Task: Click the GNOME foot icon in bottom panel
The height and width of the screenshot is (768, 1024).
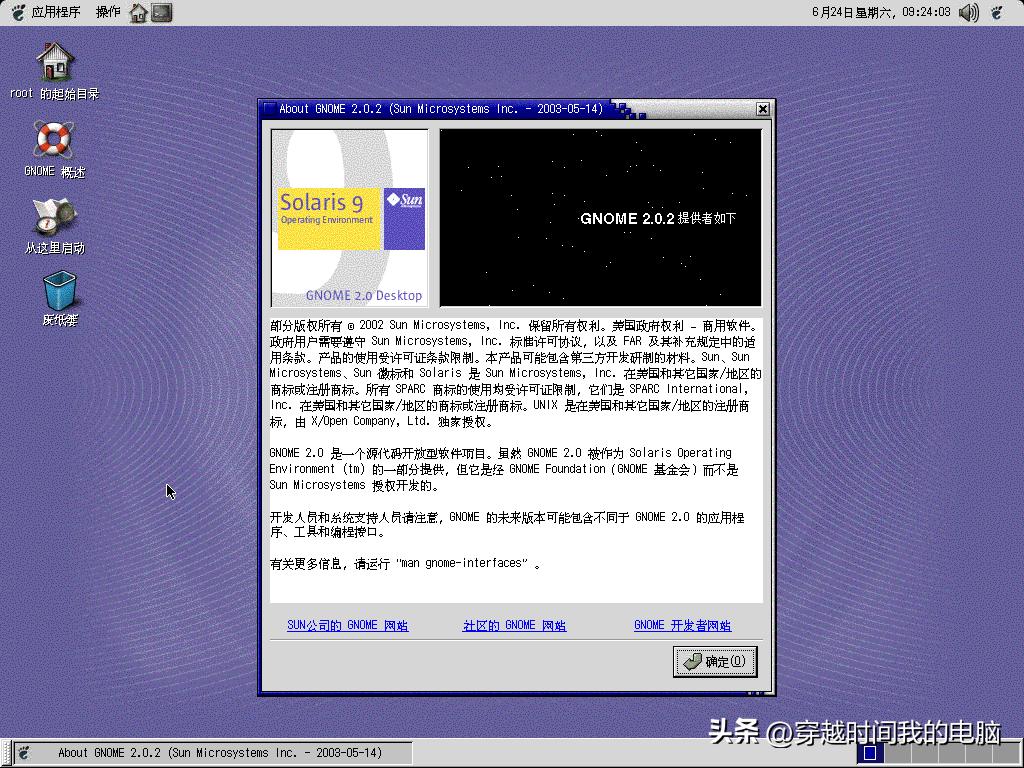Action: click(24, 753)
